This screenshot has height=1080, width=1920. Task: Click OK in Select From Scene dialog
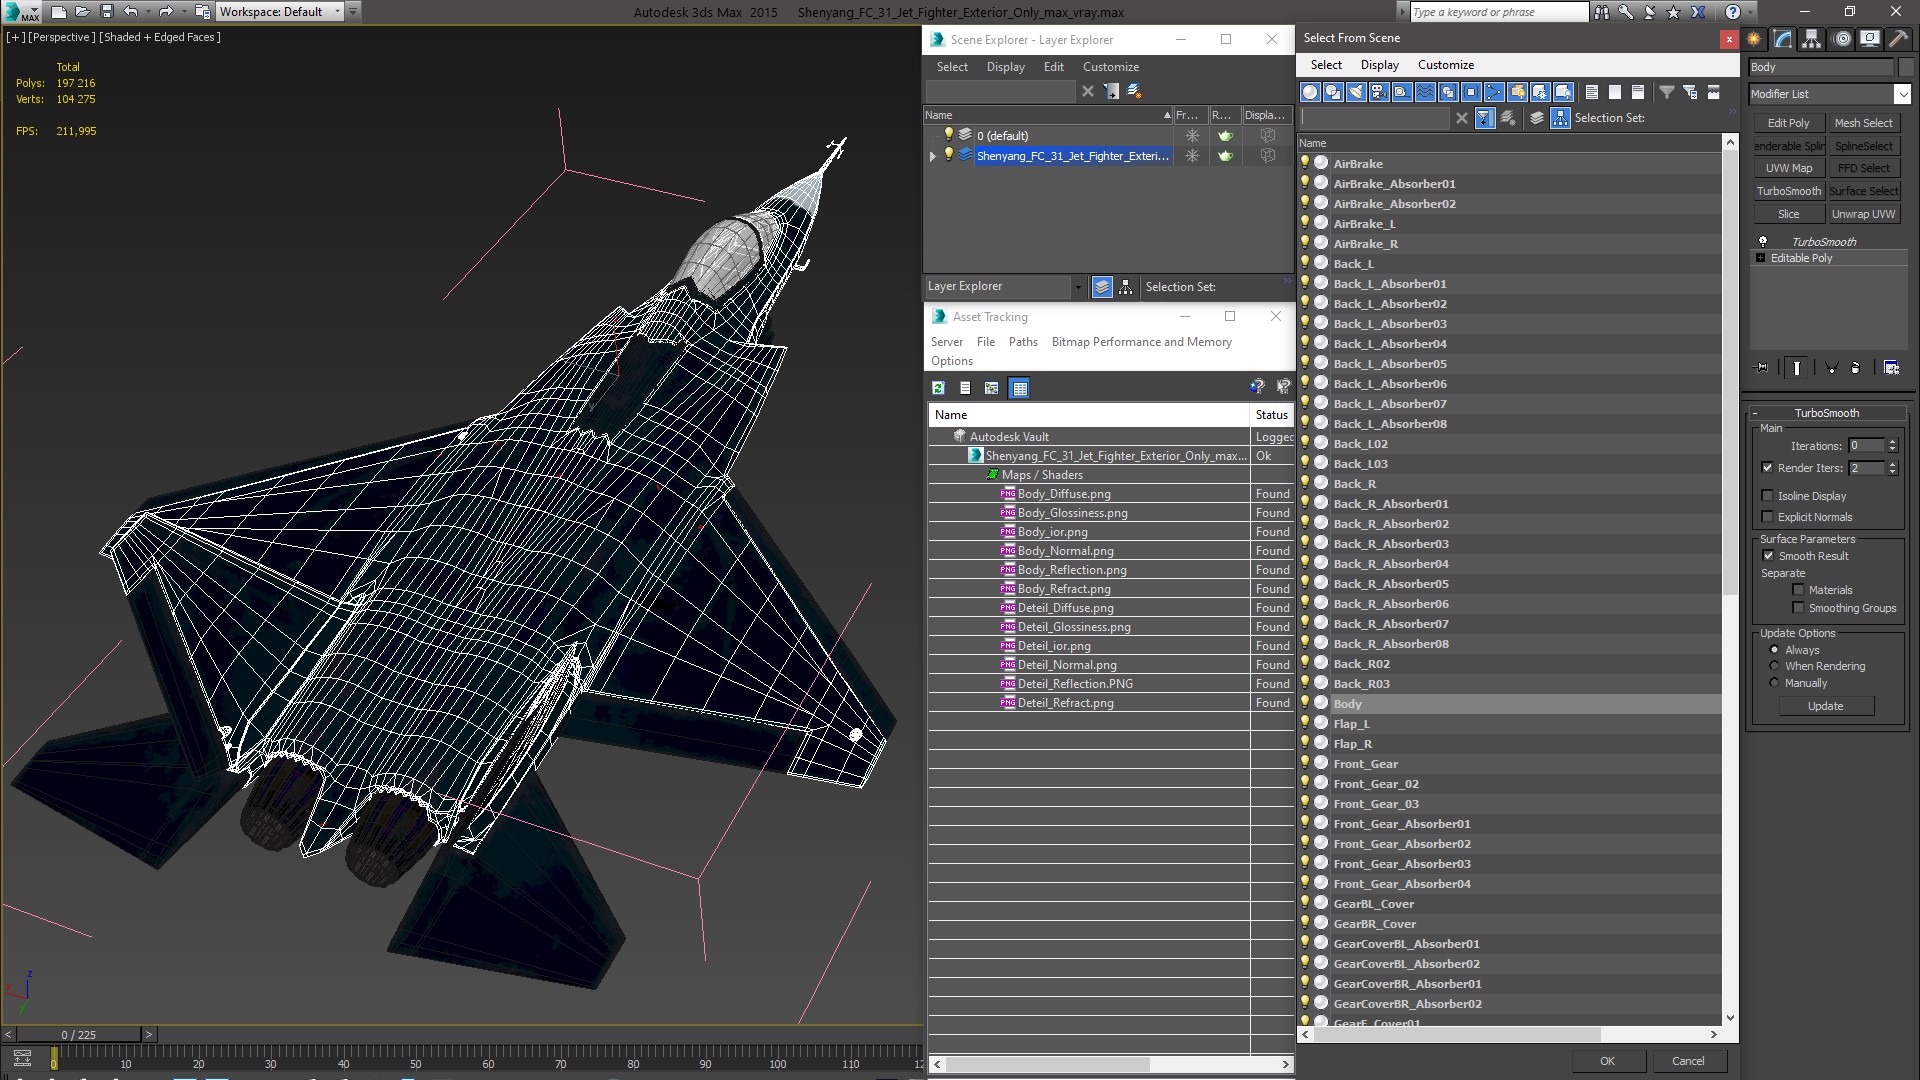pyautogui.click(x=1607, y=1061)
